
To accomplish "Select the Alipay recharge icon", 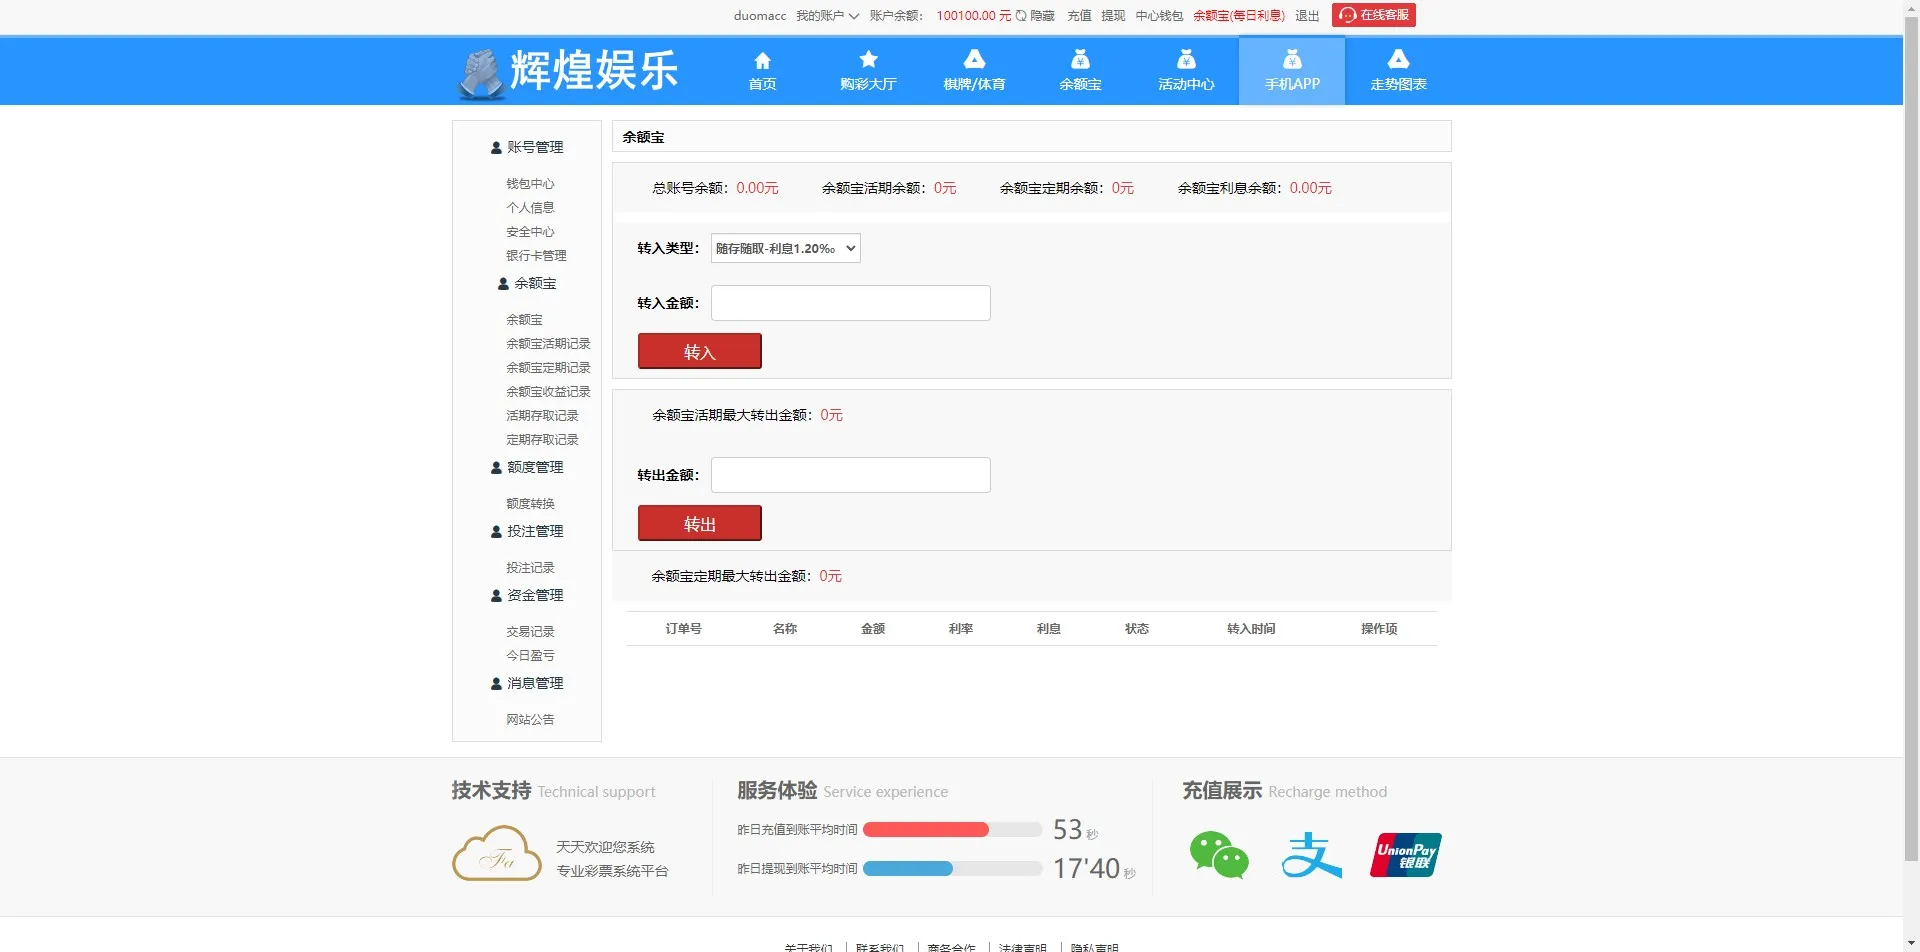I will coord(1312,855).
